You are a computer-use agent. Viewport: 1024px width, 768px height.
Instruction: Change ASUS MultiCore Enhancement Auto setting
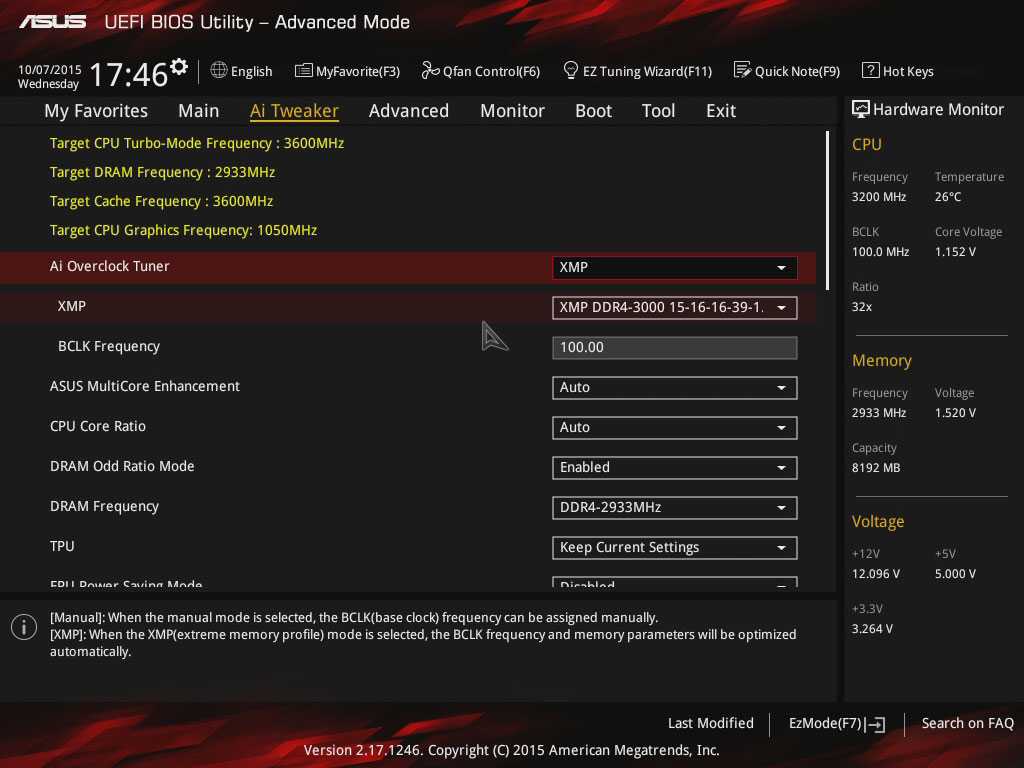pyautogui.click(x=674, y=387)
